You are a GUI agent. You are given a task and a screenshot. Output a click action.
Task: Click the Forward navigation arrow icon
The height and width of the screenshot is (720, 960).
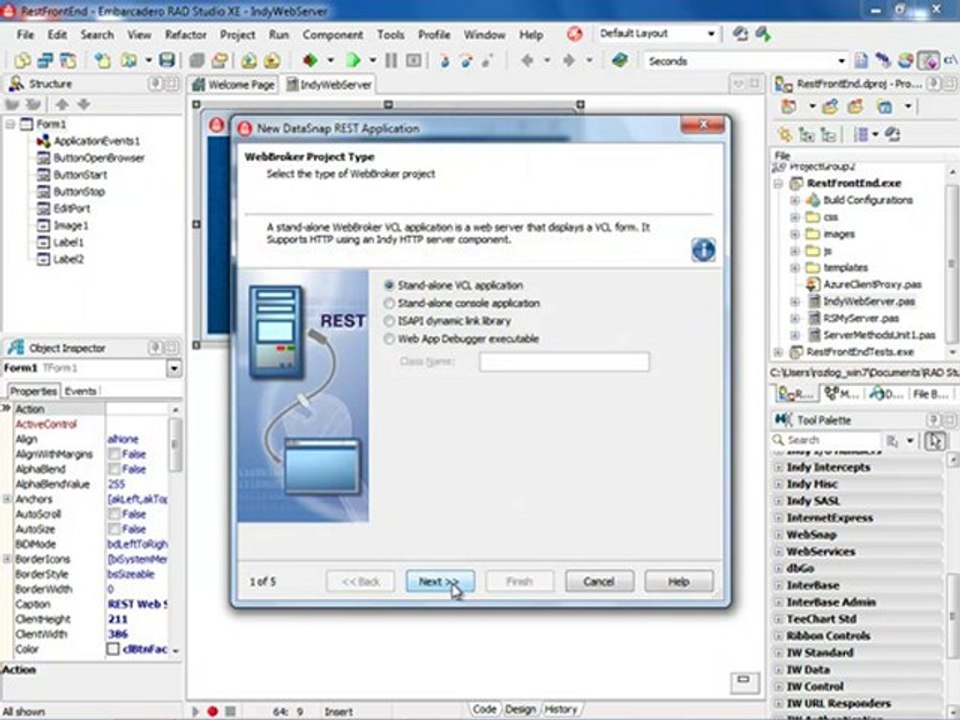(569, 60)
